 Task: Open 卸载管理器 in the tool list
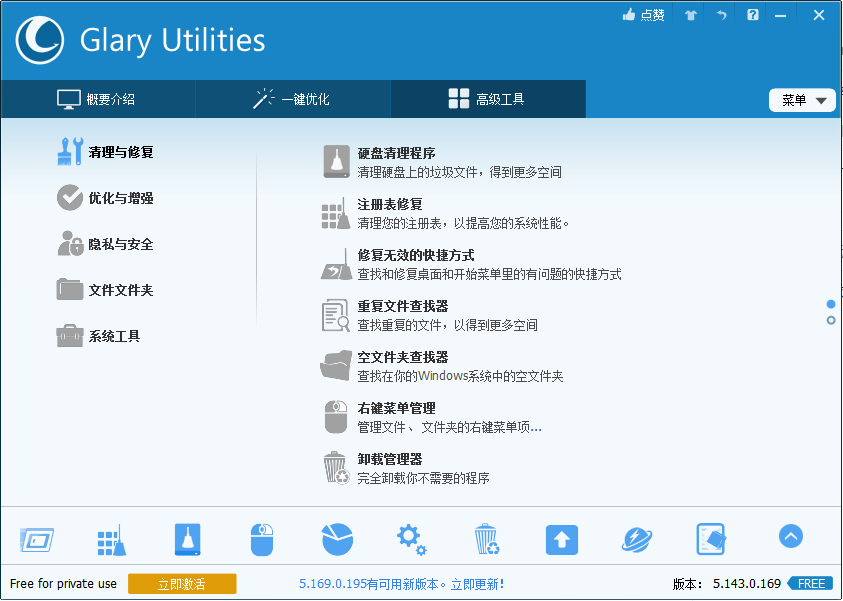coord(406,469)
